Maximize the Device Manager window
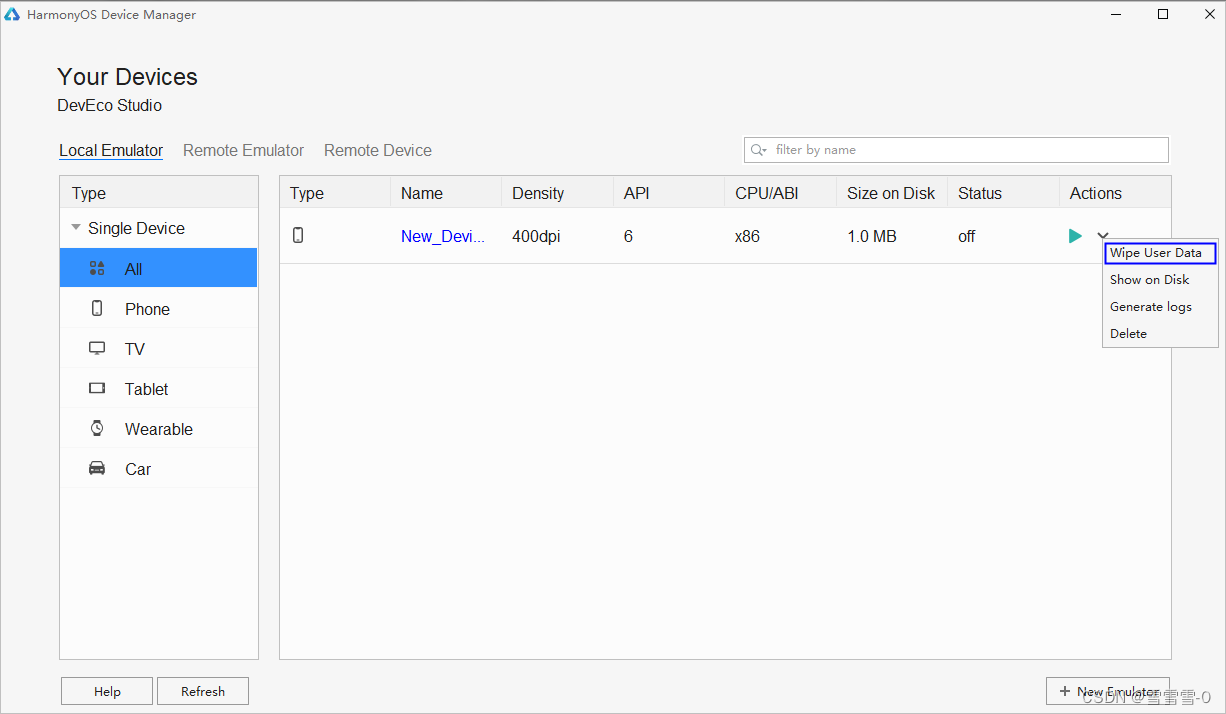 pyautogui.click(x=1163, y=15)
